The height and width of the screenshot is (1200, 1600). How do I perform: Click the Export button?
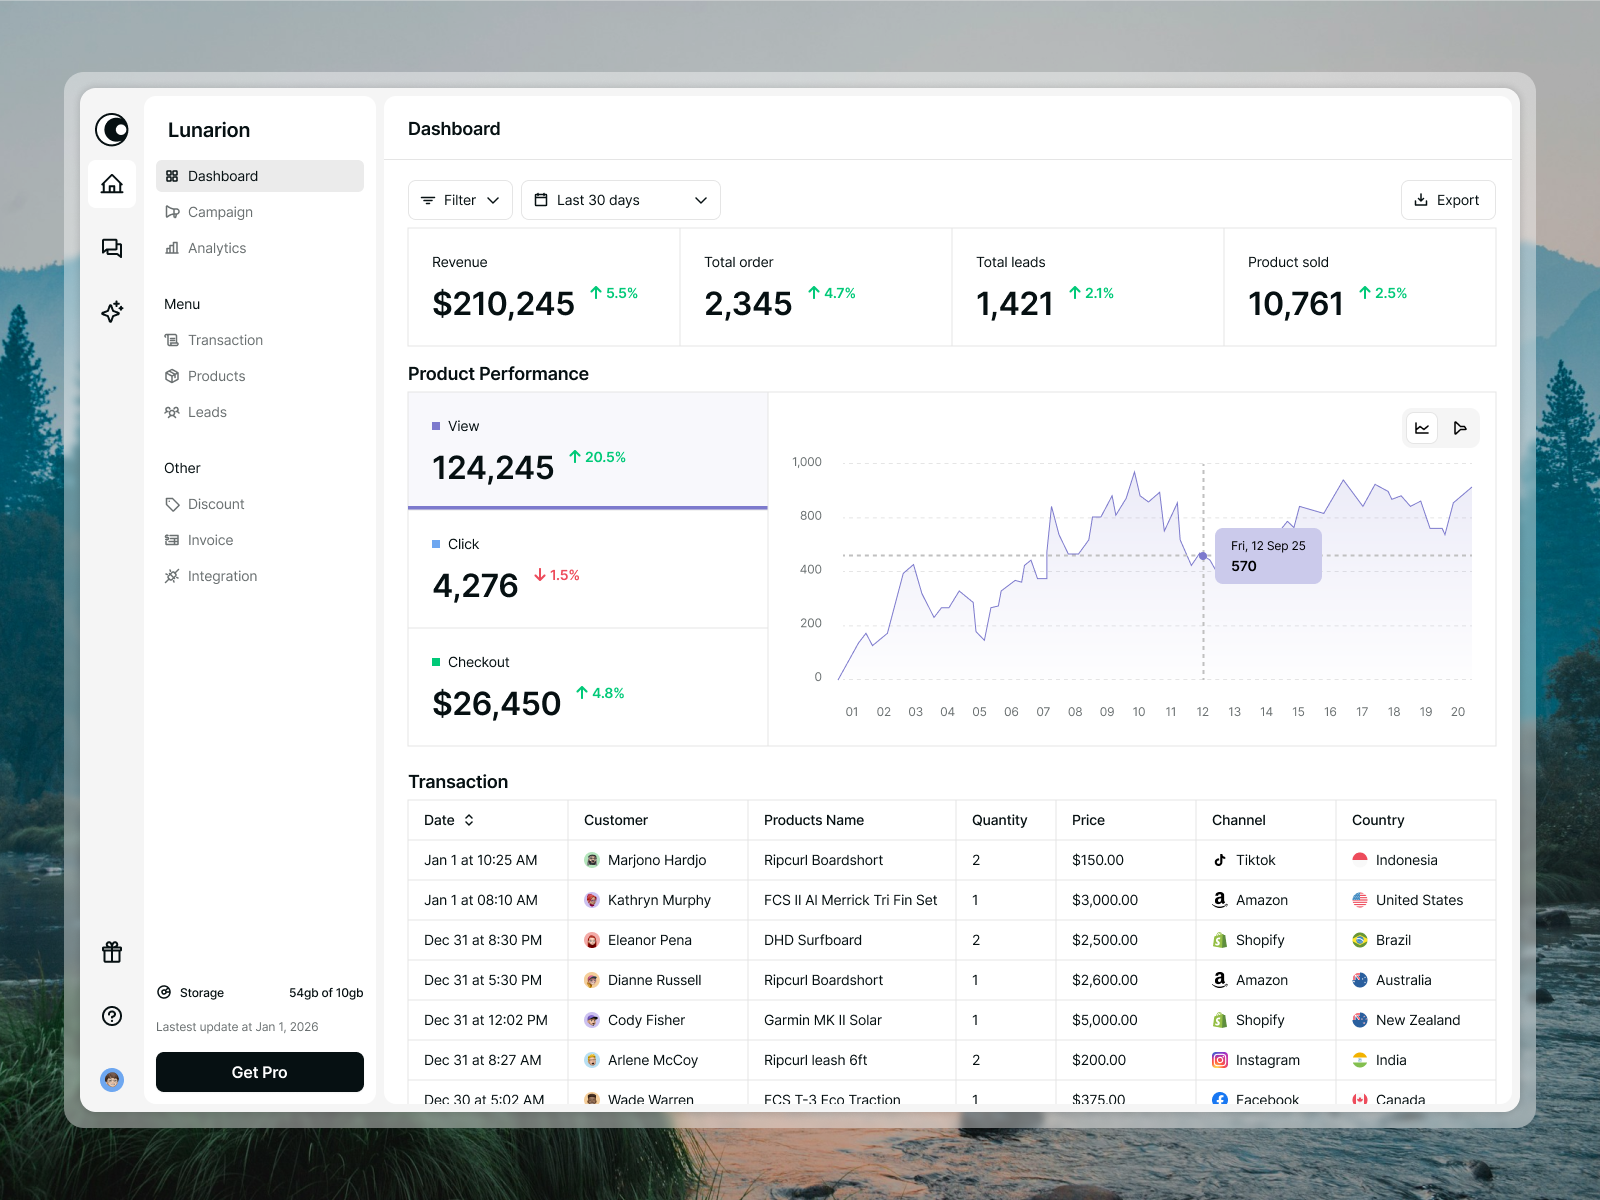coord(1447,199)
